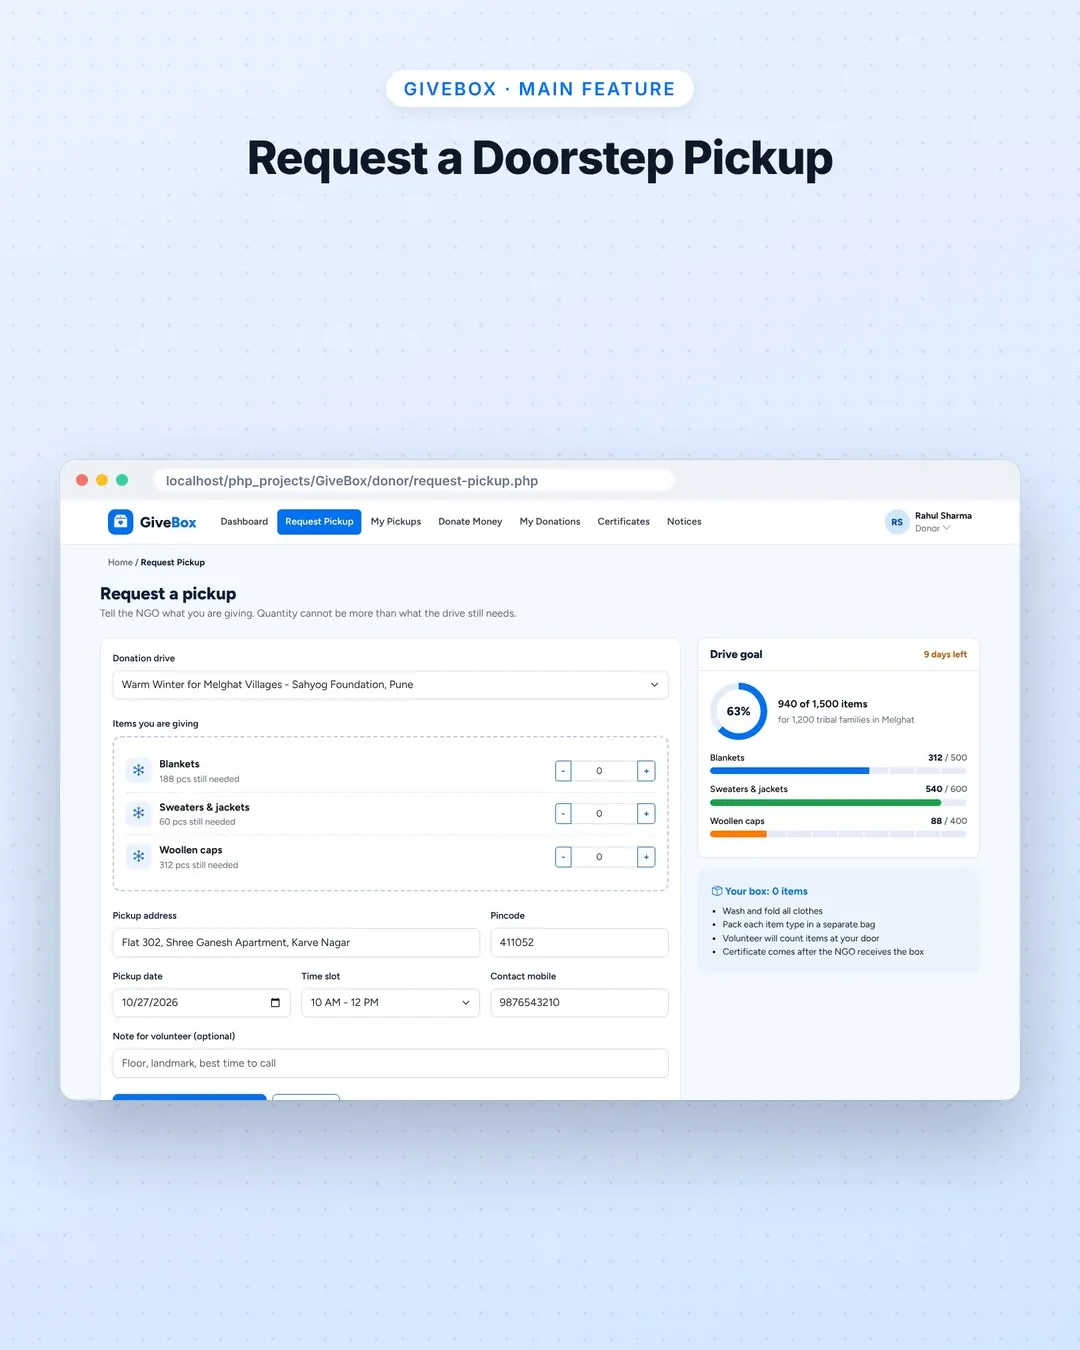This screenshot has width=1080, height=1350.
Task: Increase Woollen caps quantity
Action: (646, 857)
